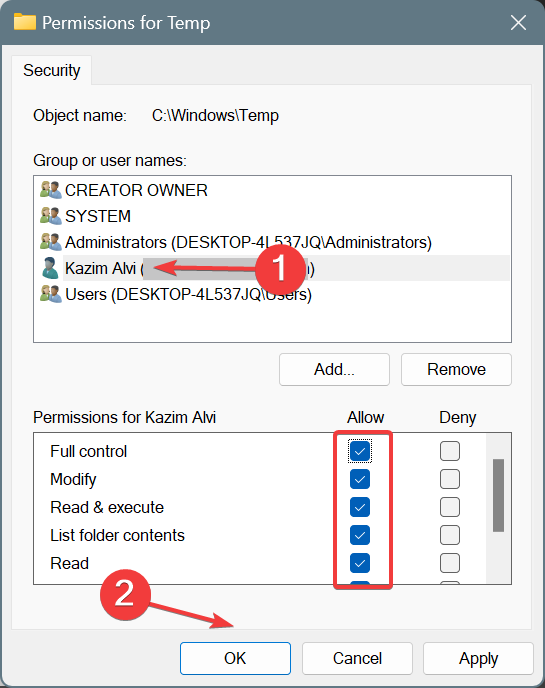
Task: Uncheck Allow for List folder contents
Action: coord(360,535)
